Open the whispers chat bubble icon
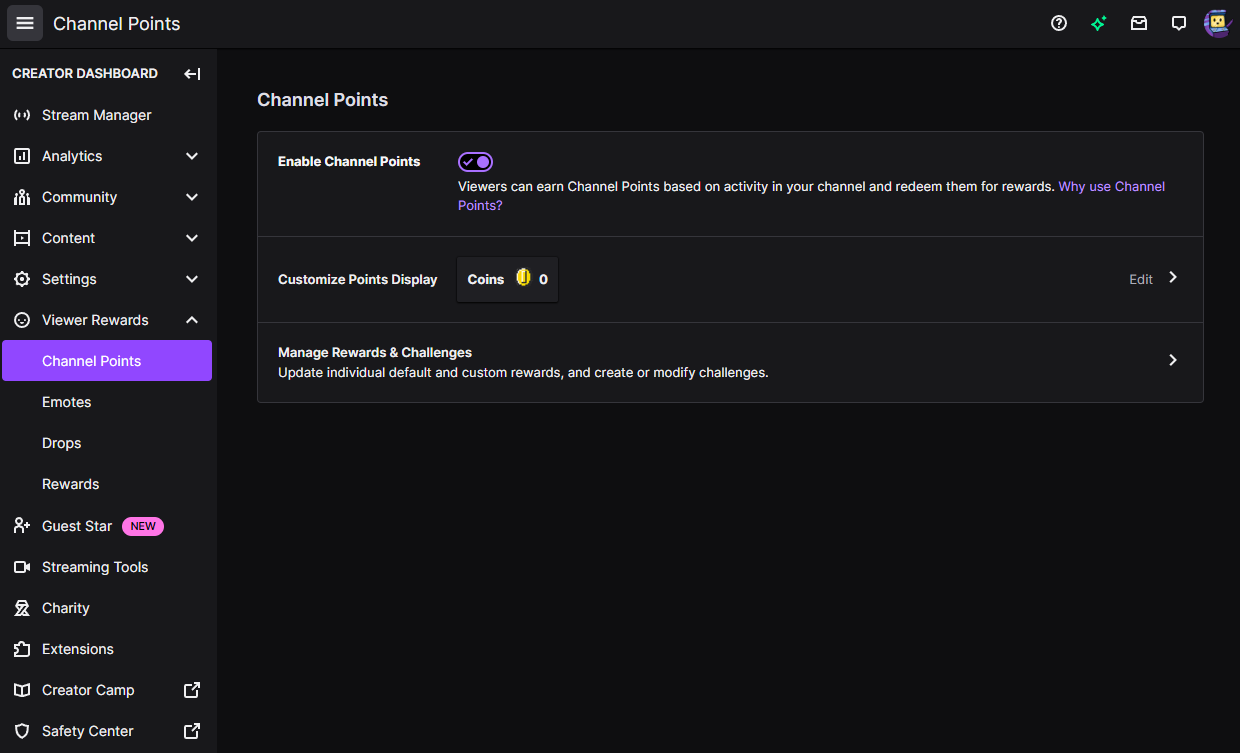The width and height of the screenshot is (1240, 753). pos(1179,23)
